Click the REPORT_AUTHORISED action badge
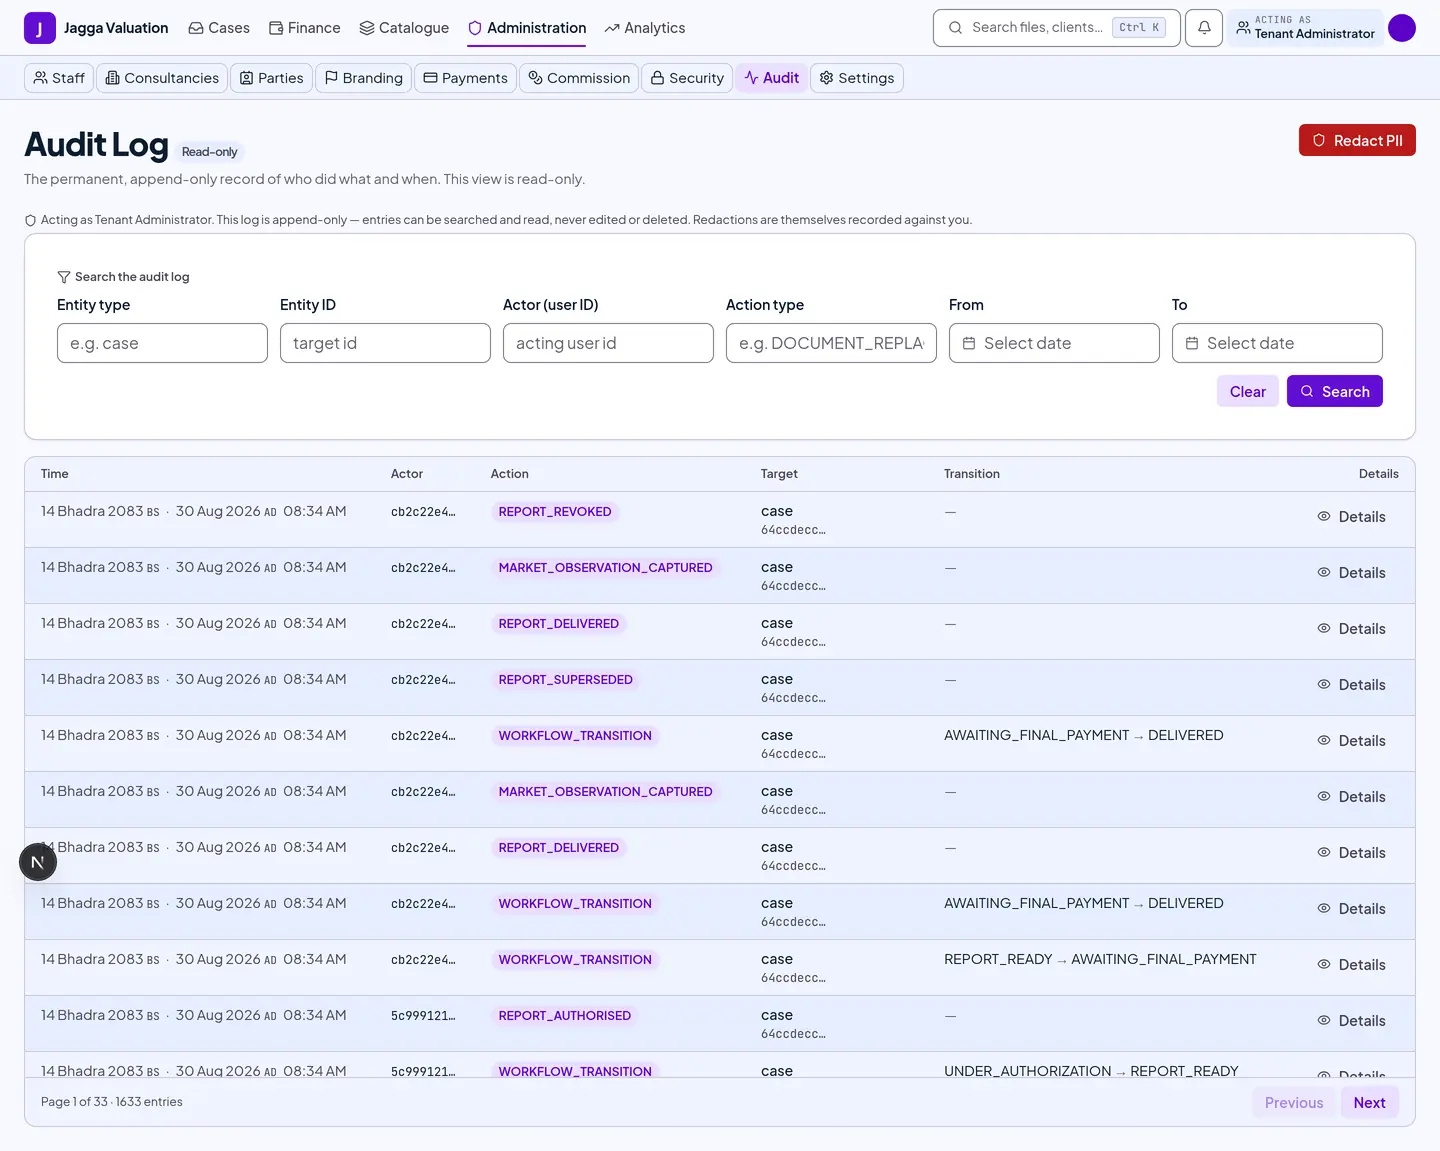Screen dimensions: 1440x1151 point(565,1015)
